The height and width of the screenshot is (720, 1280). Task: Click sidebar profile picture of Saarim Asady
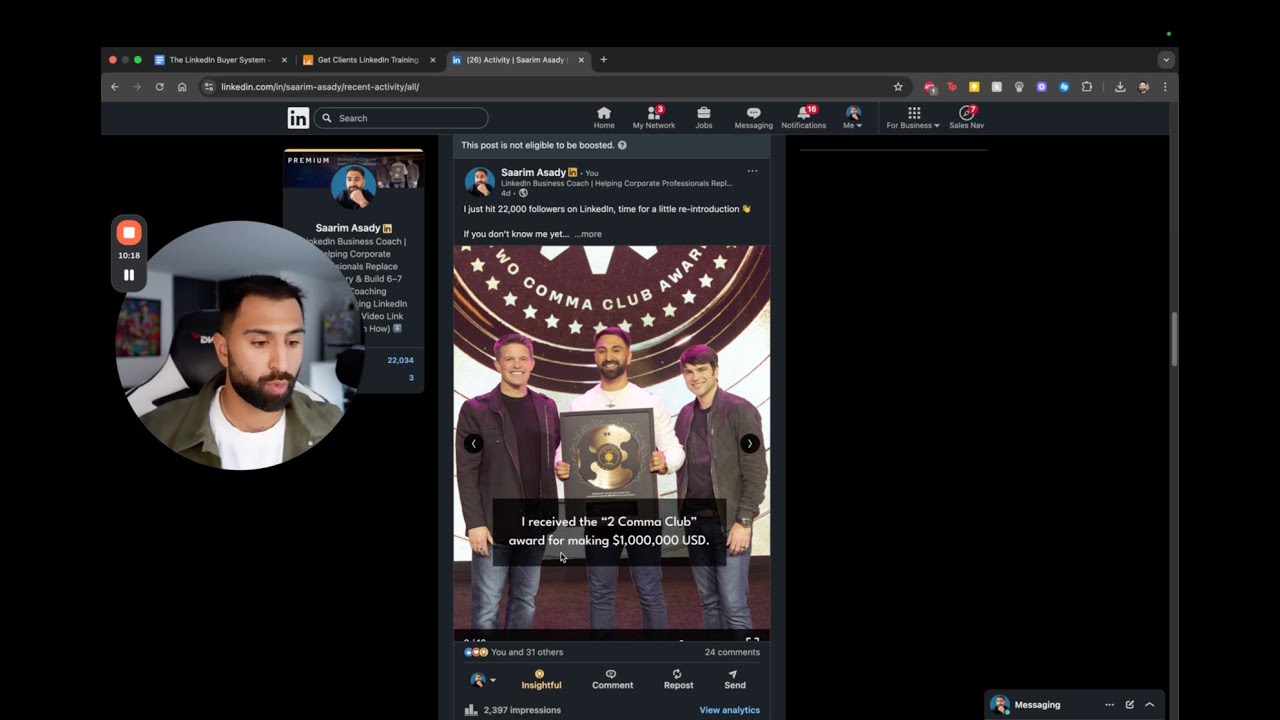353,186
